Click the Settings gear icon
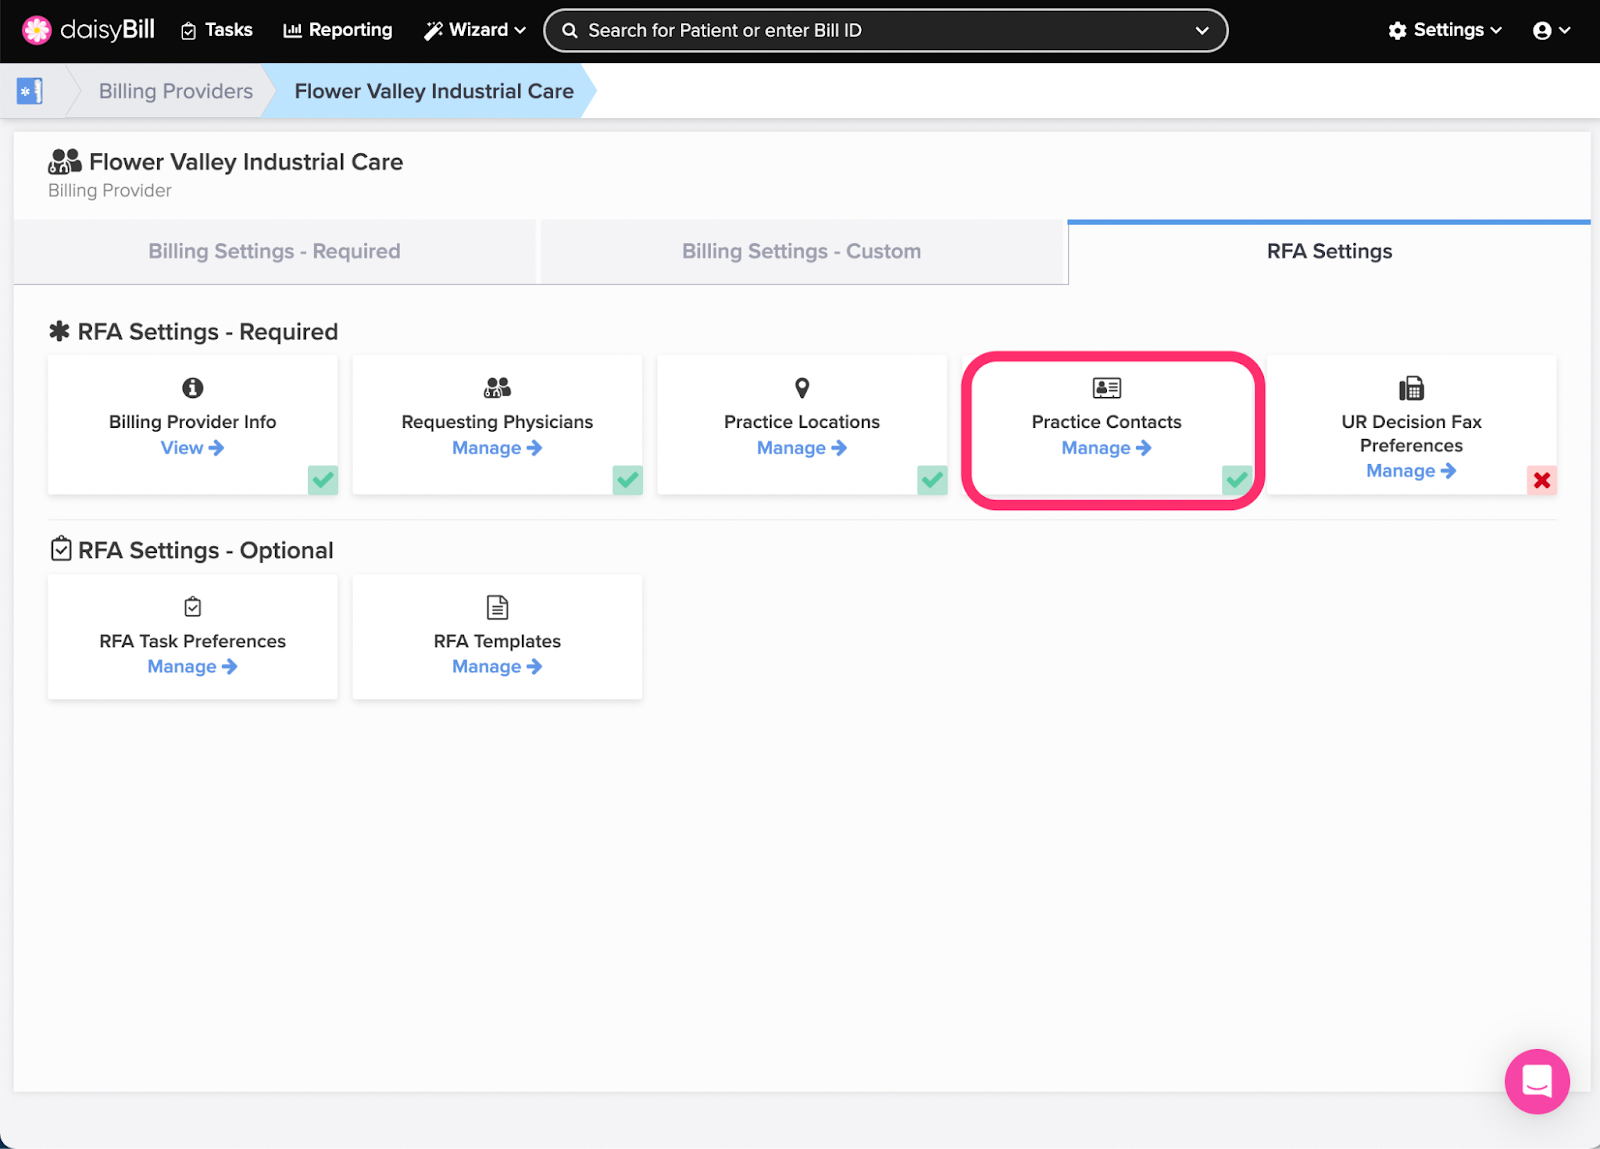 pyautogui.click(x=1398, y=31)
